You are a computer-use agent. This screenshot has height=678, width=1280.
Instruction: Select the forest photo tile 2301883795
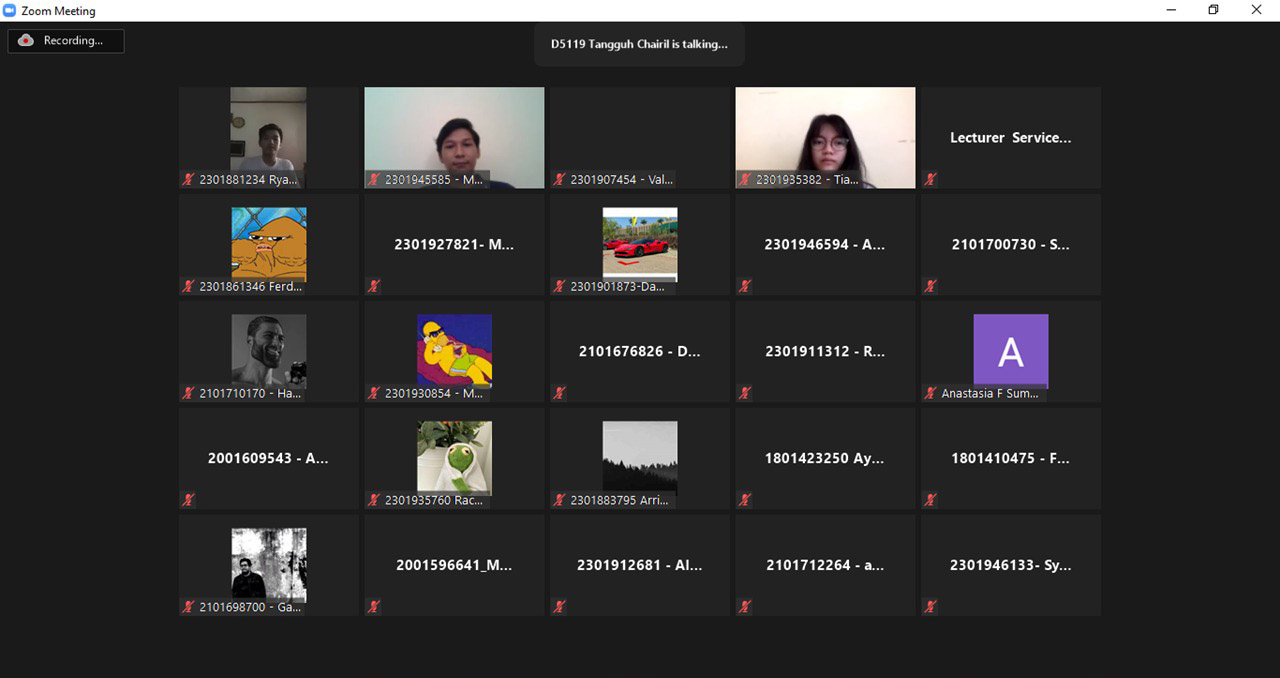point(640,457)
